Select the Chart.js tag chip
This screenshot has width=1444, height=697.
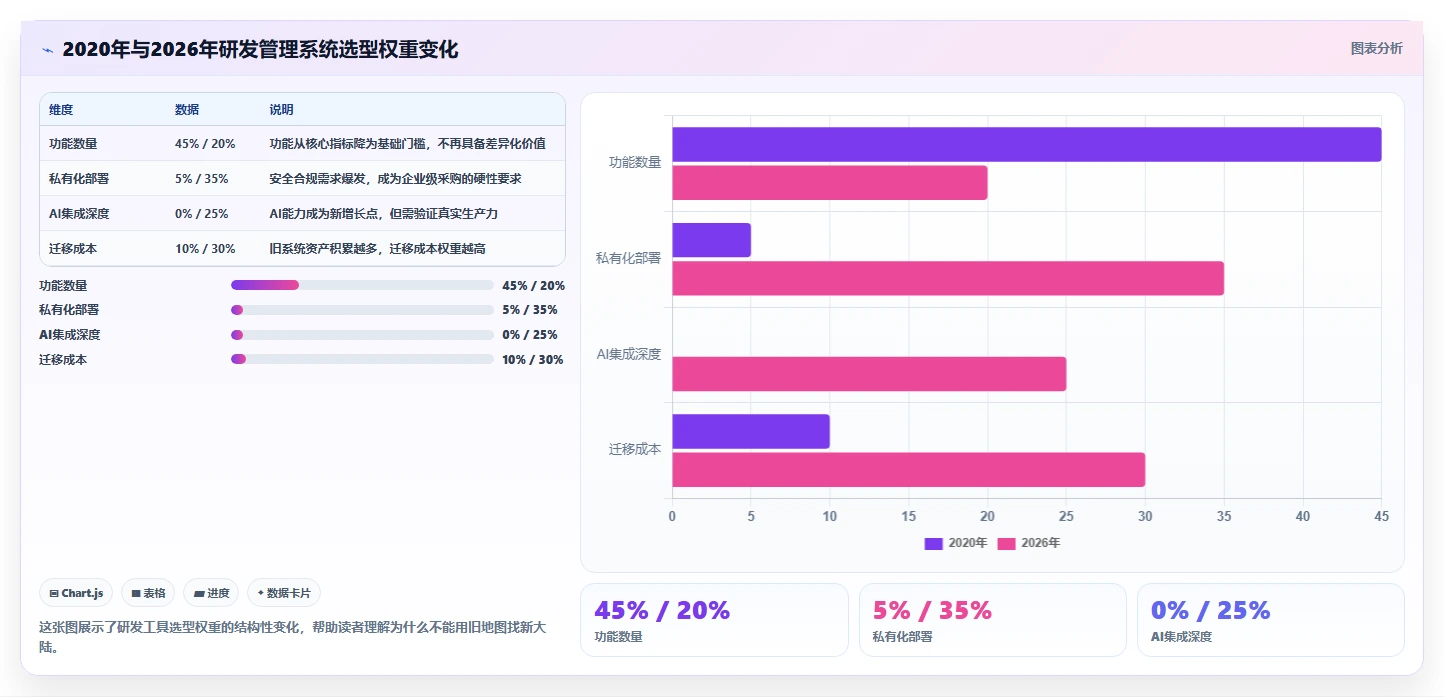[77, 593]
